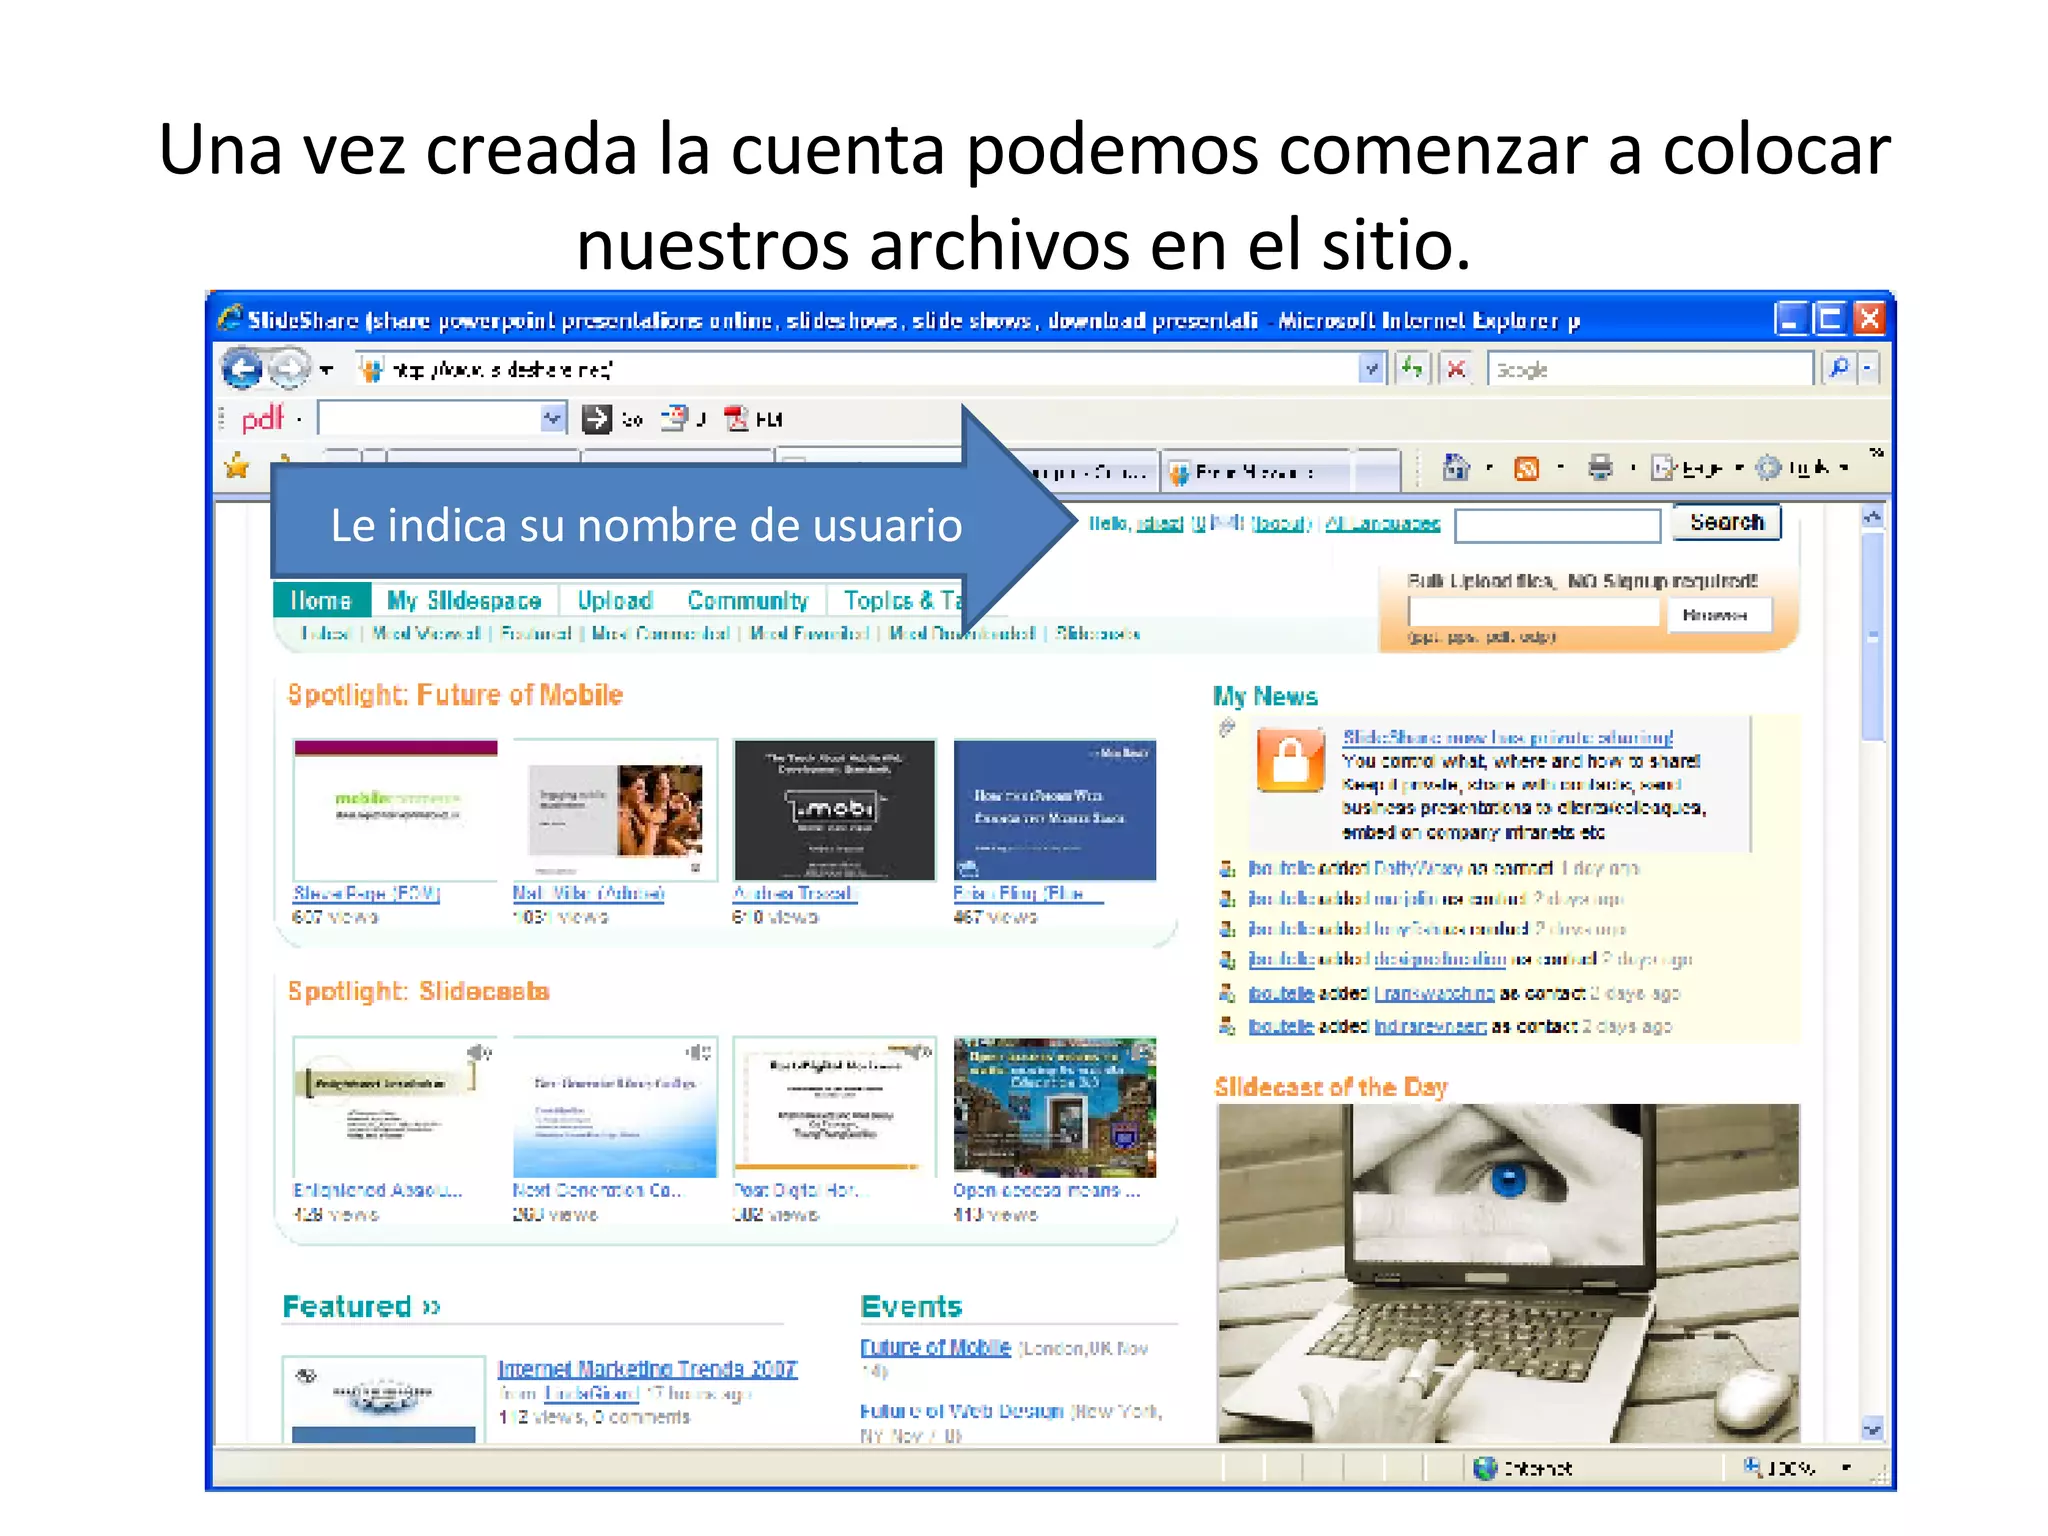Image resolution: width=2048 pixels, height=1536 pixels.
Task: Click the page scrollbar up arrow
Action: tap(1872, 517)
